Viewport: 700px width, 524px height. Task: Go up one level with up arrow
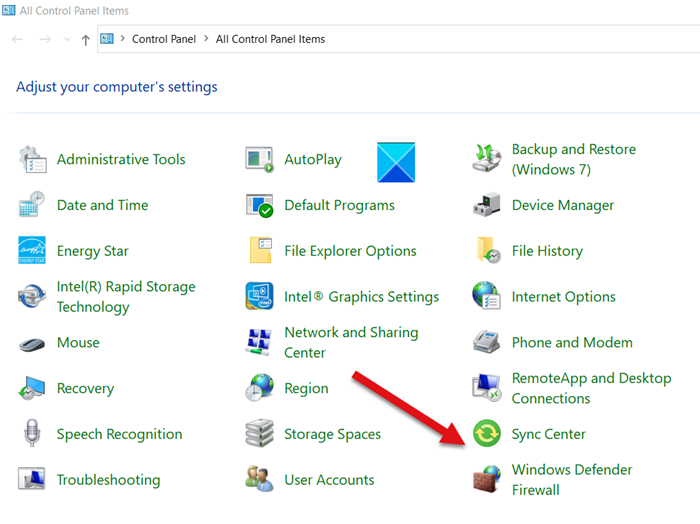pos(86,40)
